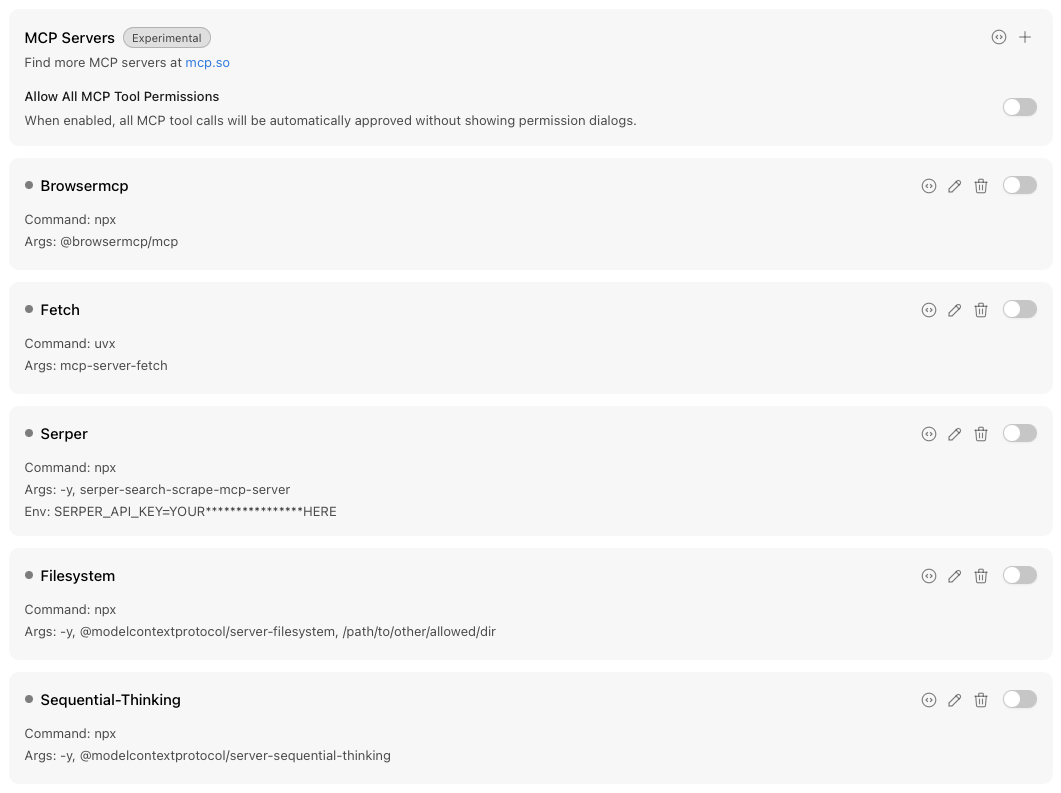The width and height of the screenshot is (1061, 793).
Task: Enable Allow All MCP Tool Permissions
Action: coord(1019,107)
